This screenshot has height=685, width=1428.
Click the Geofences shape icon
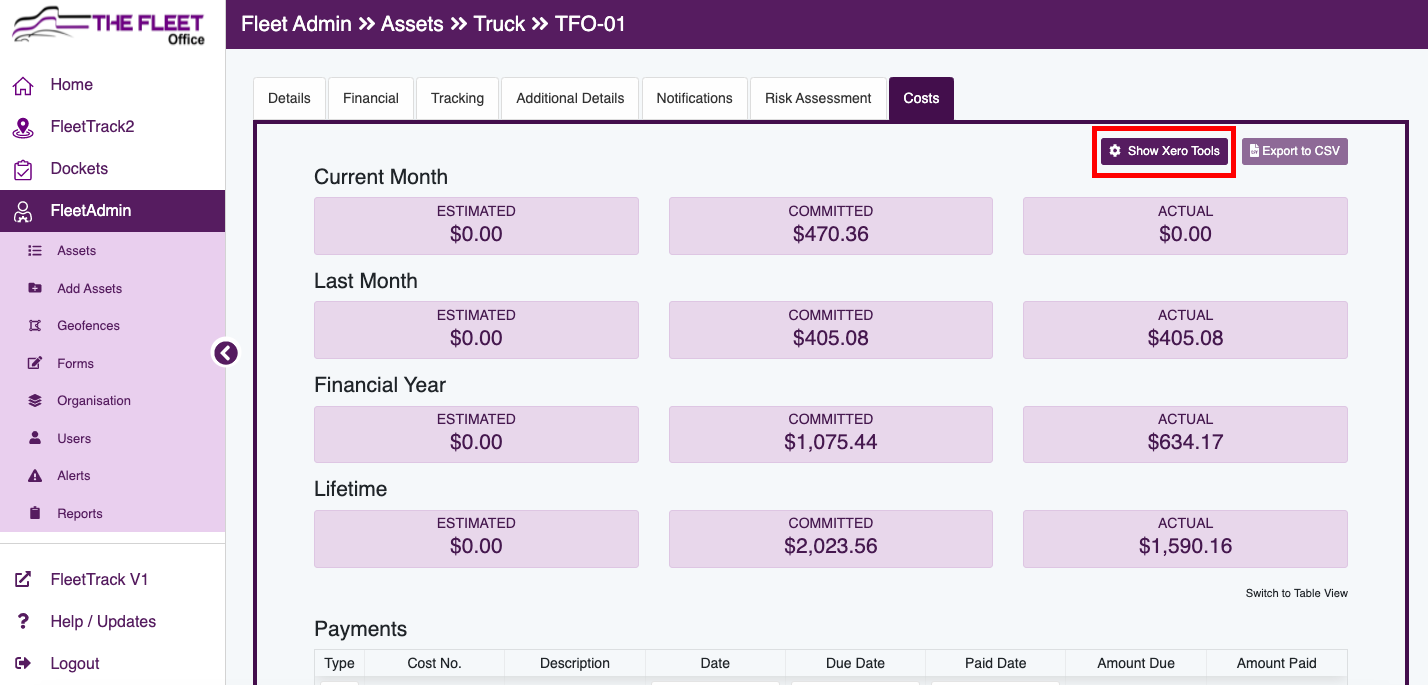(35, 326)
